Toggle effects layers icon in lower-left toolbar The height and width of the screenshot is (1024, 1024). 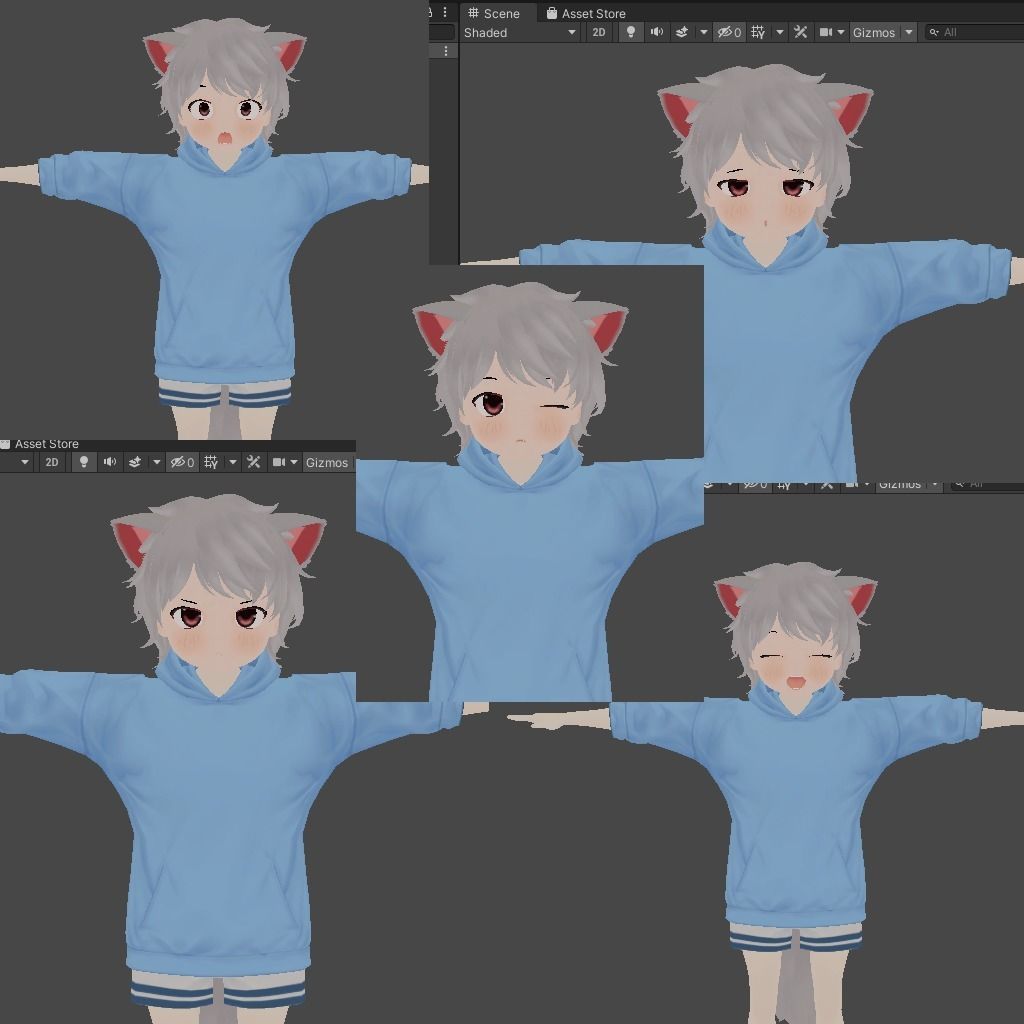tap(135, 462)
